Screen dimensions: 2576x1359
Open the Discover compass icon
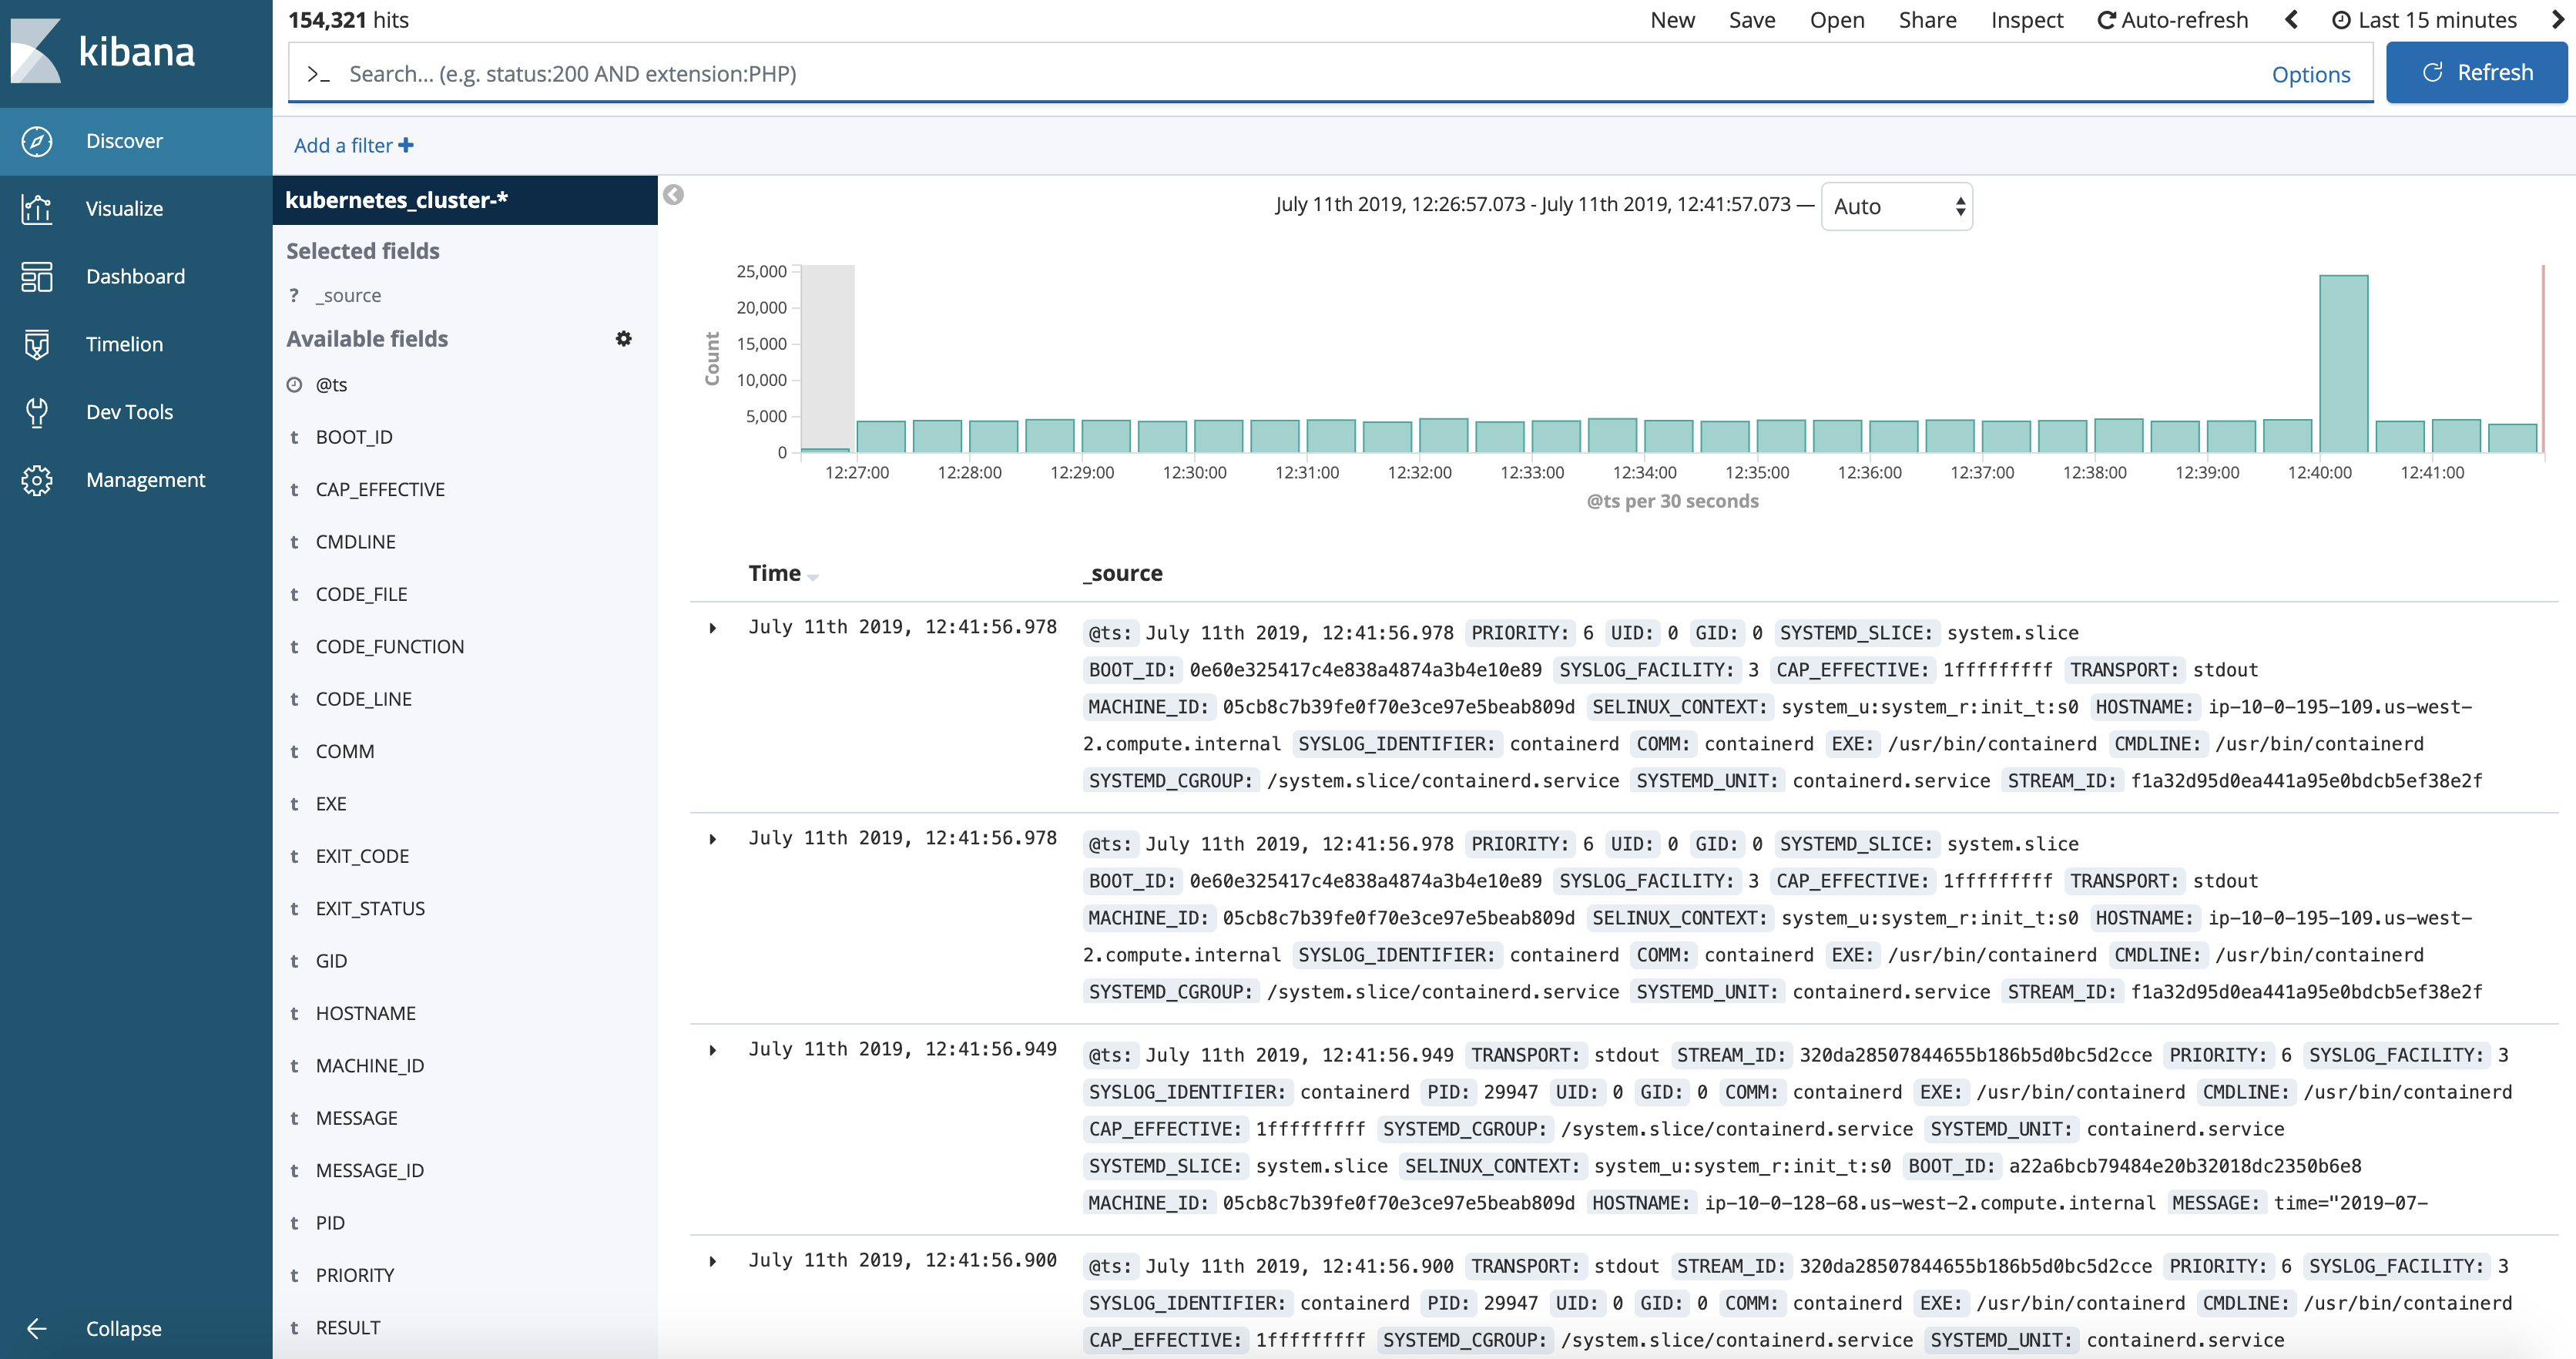pyautogui.click(x=37, y=141)
